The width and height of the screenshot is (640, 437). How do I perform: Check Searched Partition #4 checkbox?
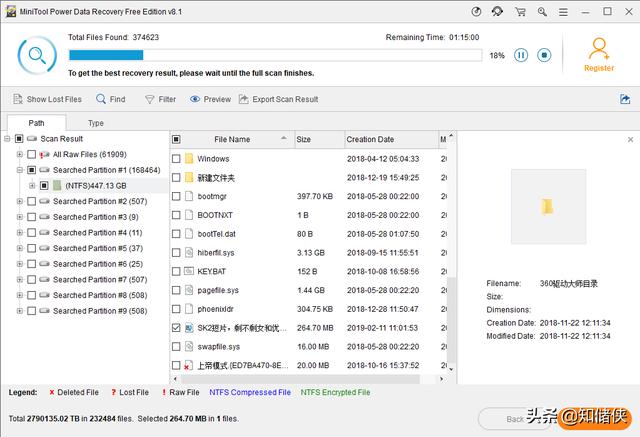tap(31, 233)
